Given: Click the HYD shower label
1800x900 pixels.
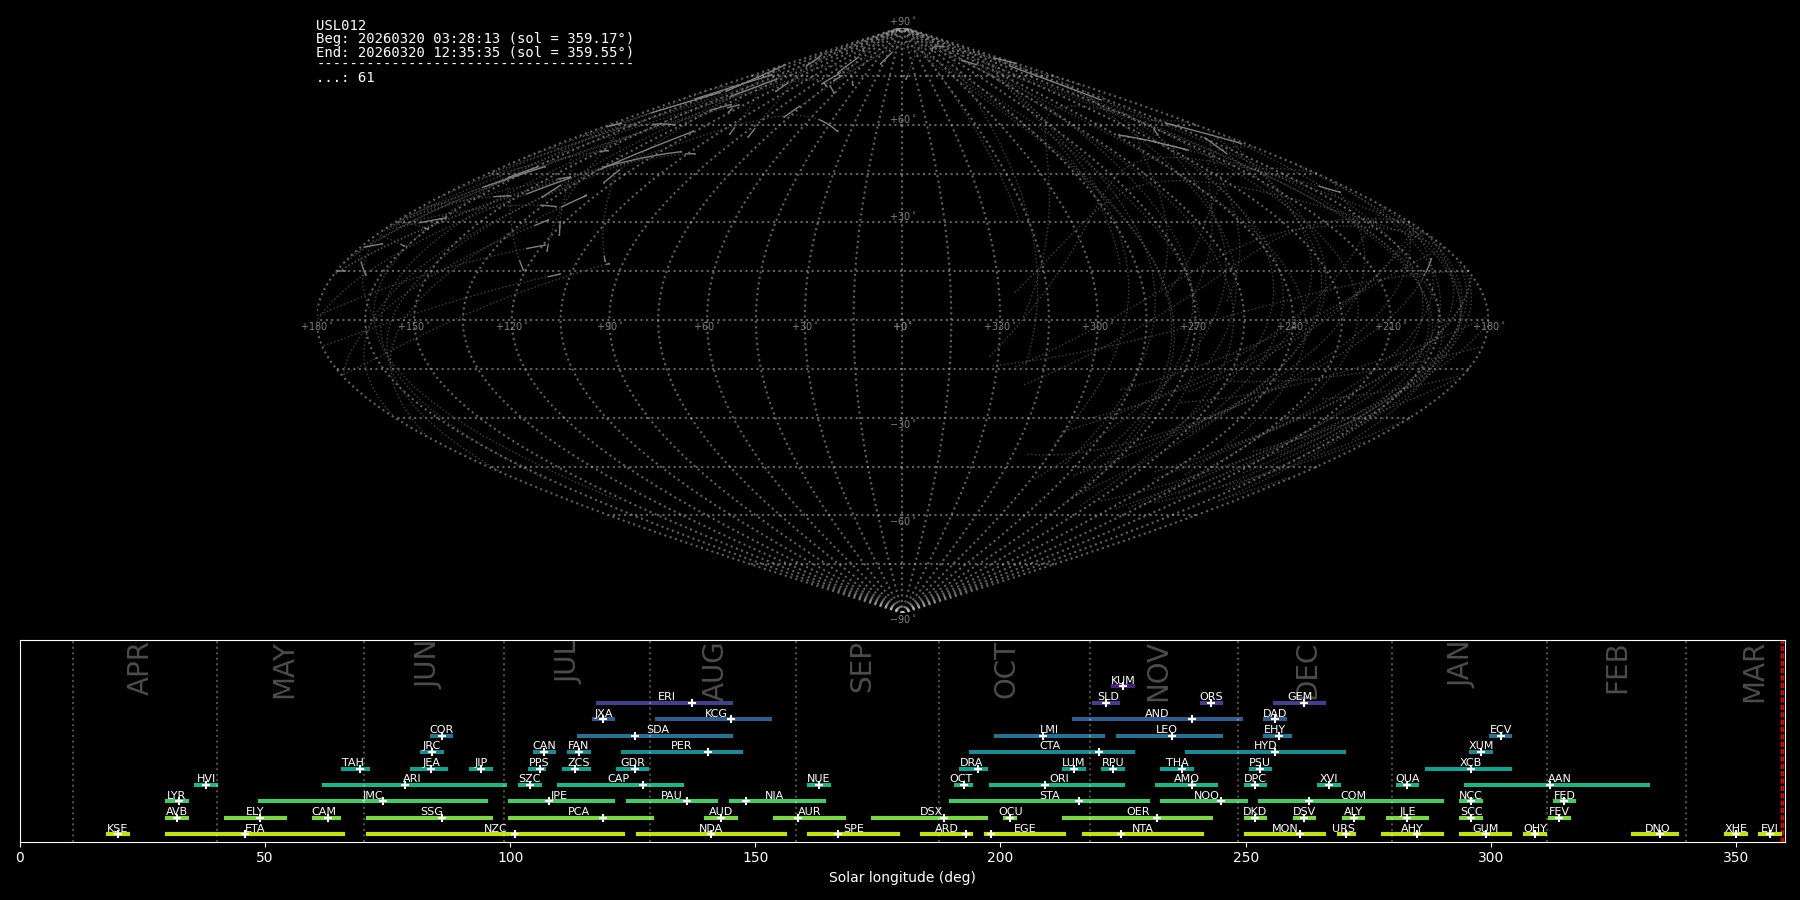Looking at the screenshot, I should (1265, 746).
